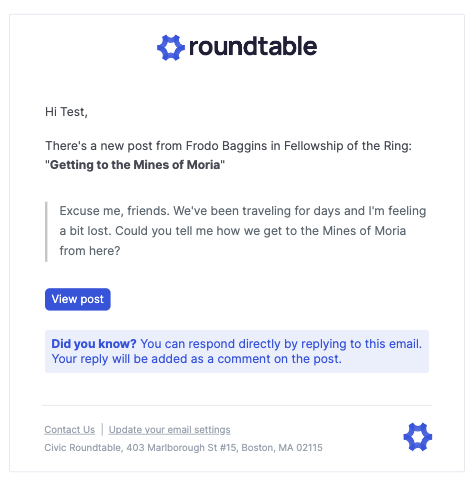Click the blue roundtable gear logo in header
Viewport: 476px width, 484px height.
171,47
